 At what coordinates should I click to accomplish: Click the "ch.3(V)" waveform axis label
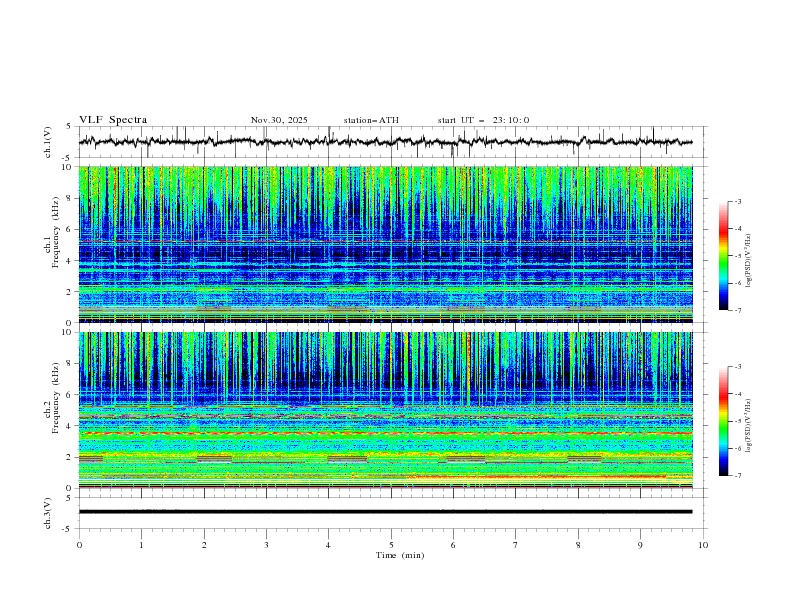(48, 513)
